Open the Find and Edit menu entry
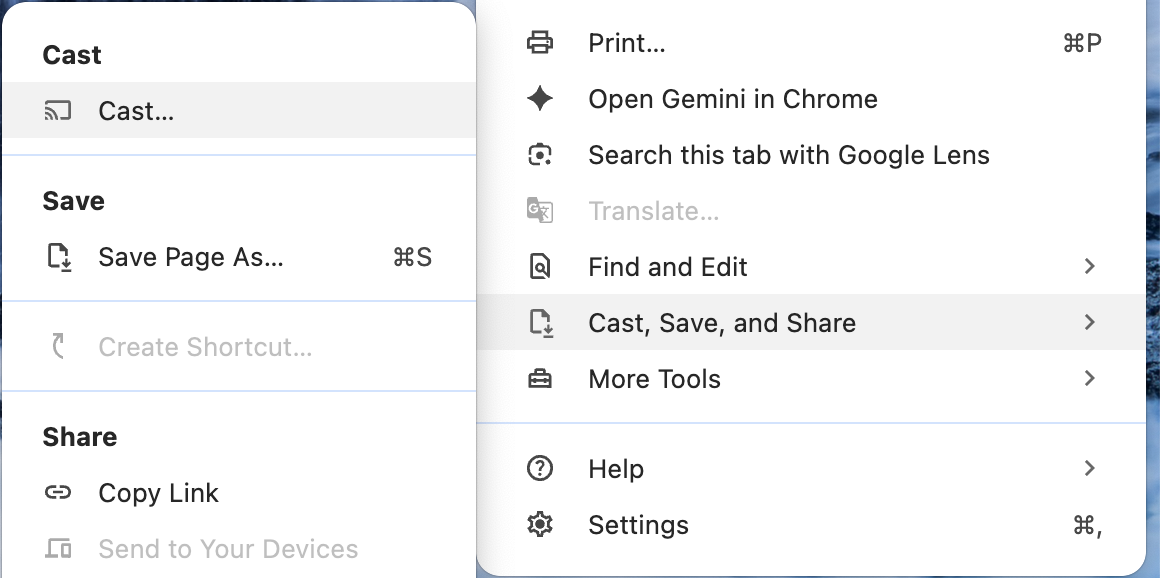Image resolution: width=1160 pixels, height=578 pixels. (x=811, y=266)
